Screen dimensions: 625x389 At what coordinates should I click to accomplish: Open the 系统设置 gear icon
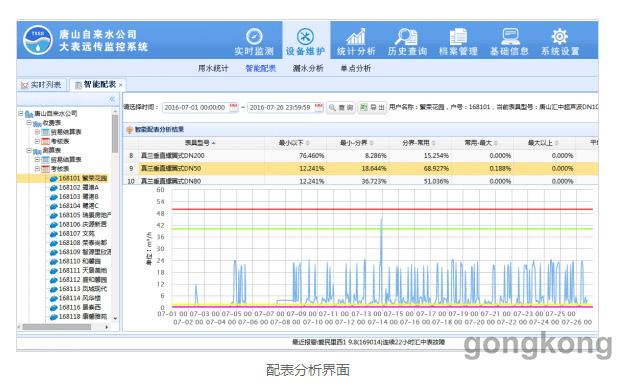point(560,36)
